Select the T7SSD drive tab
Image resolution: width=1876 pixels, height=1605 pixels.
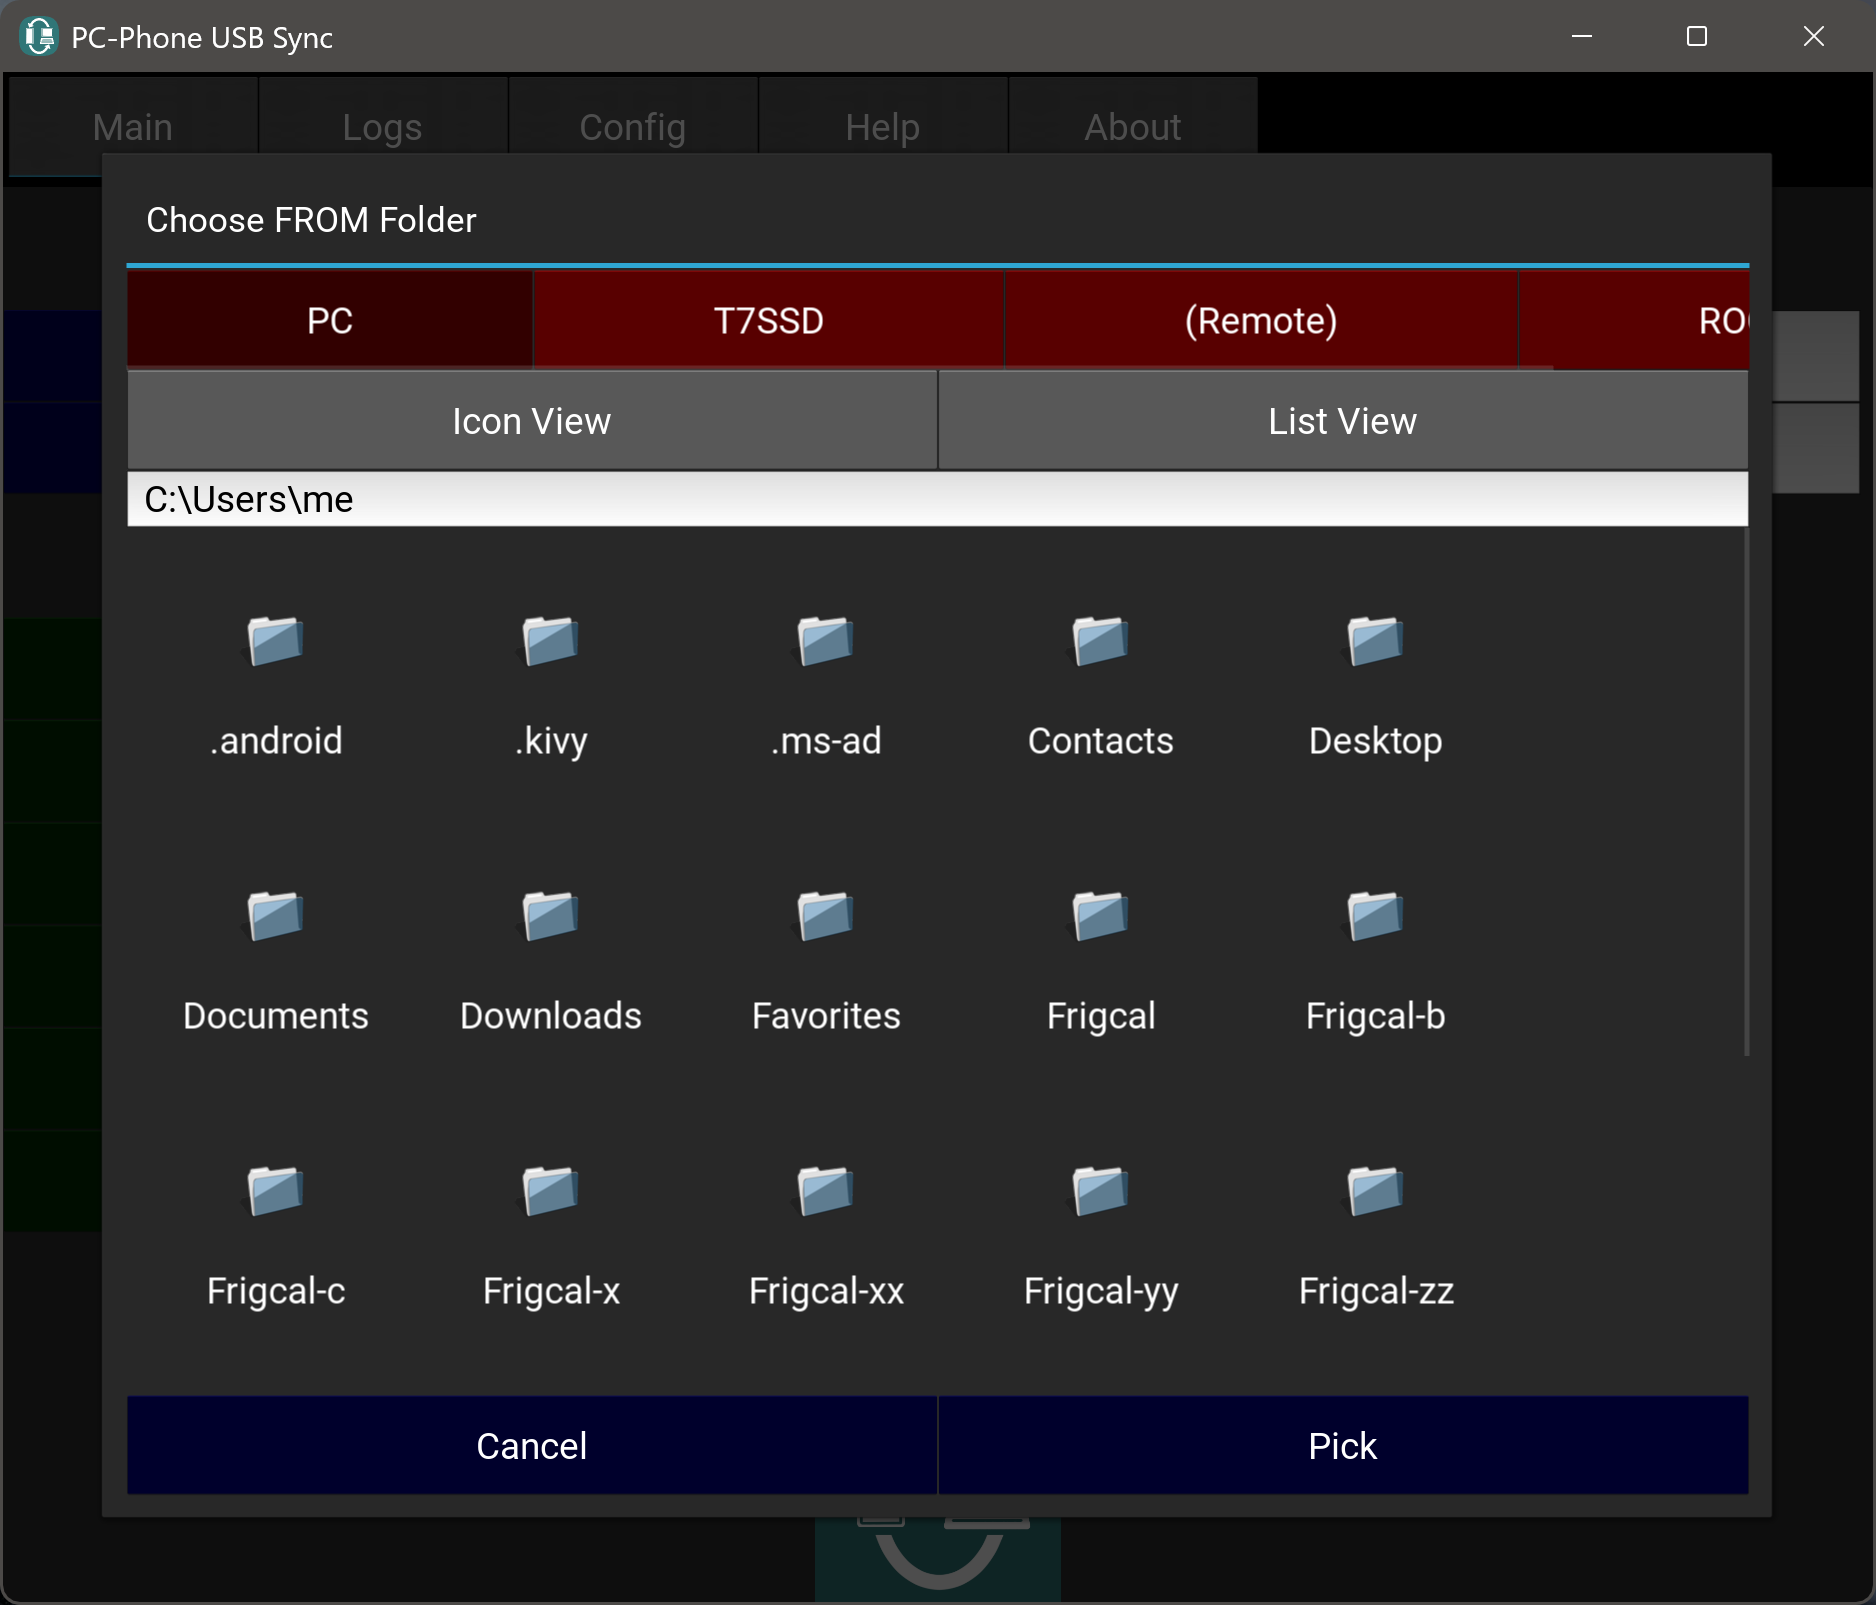(768, 320)
